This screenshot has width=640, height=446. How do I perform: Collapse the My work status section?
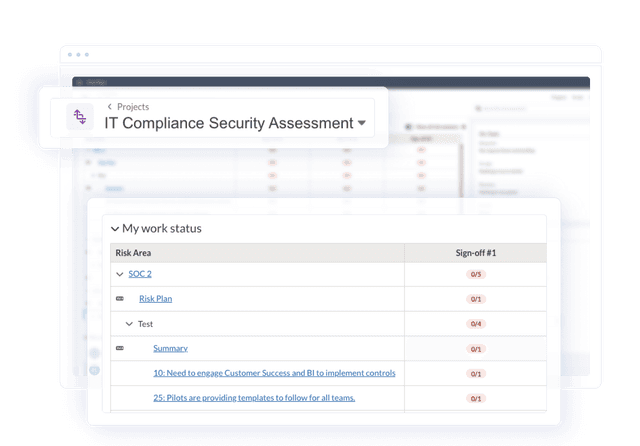click(115, 229)
